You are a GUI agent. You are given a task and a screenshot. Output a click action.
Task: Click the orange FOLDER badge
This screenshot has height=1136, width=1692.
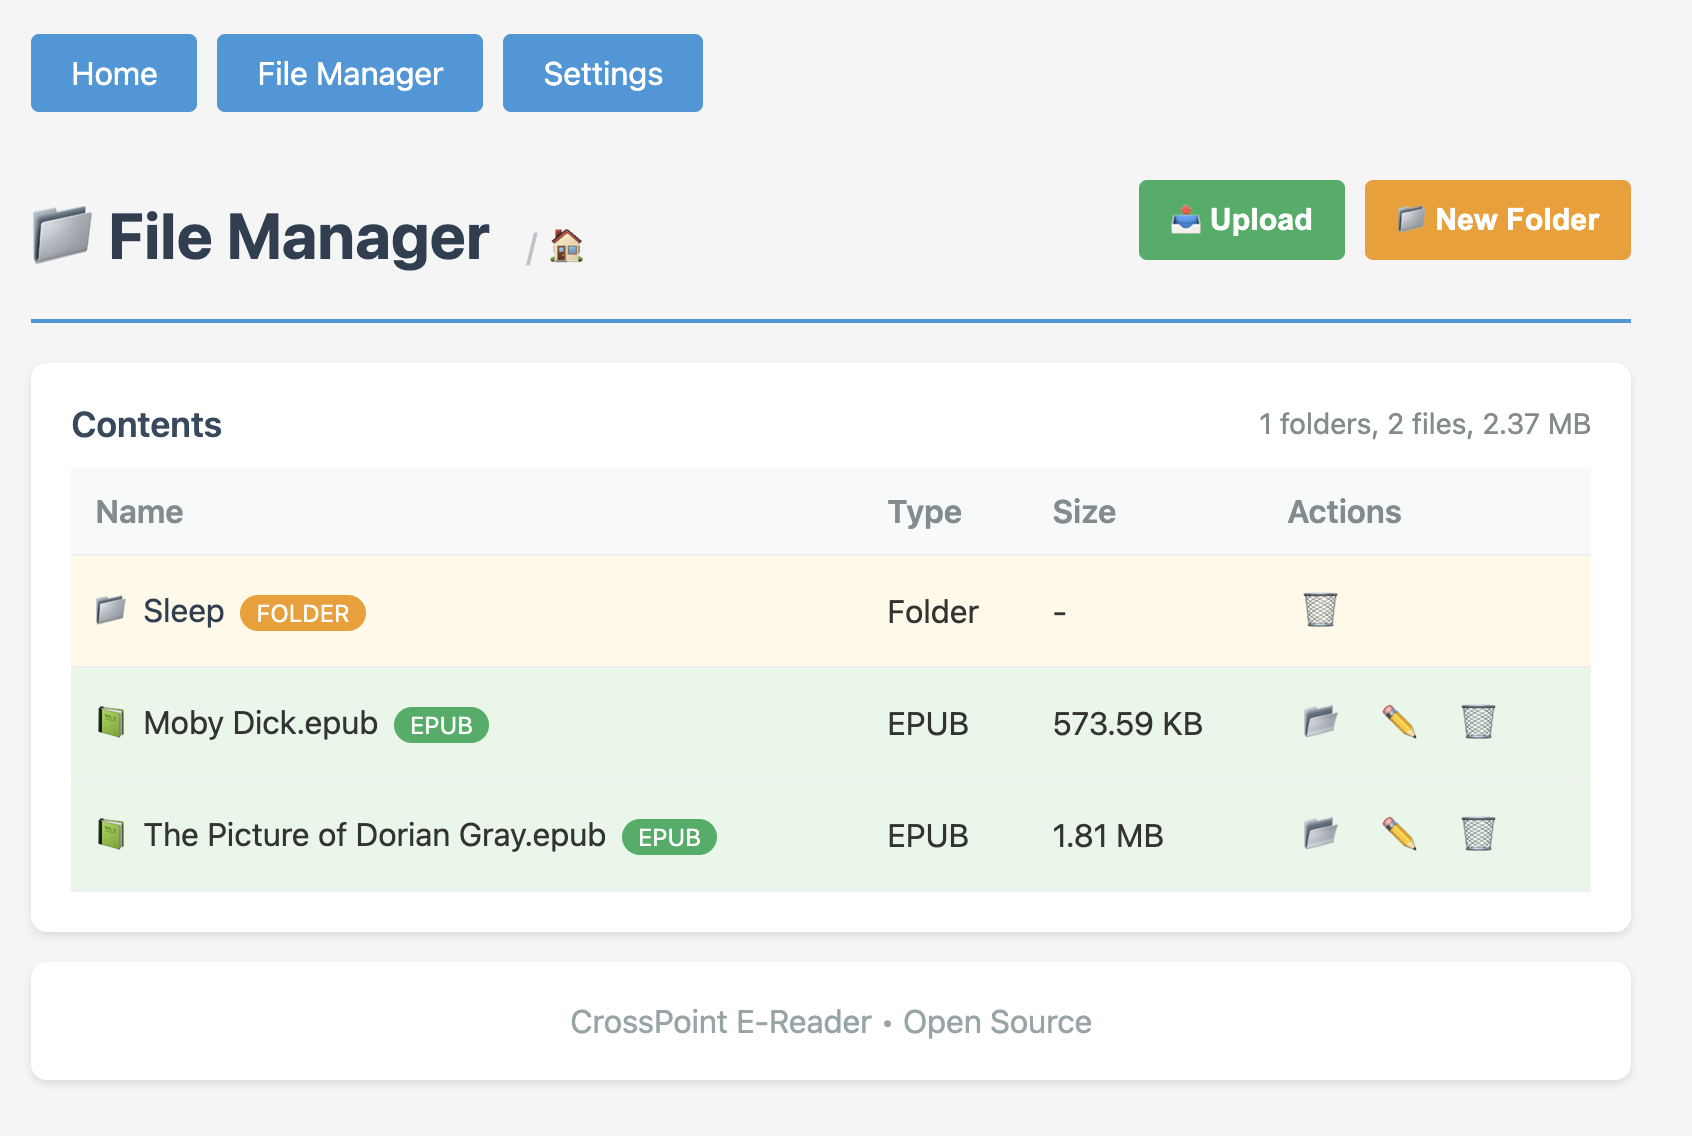pyautogui.click(x=303, y=613)
